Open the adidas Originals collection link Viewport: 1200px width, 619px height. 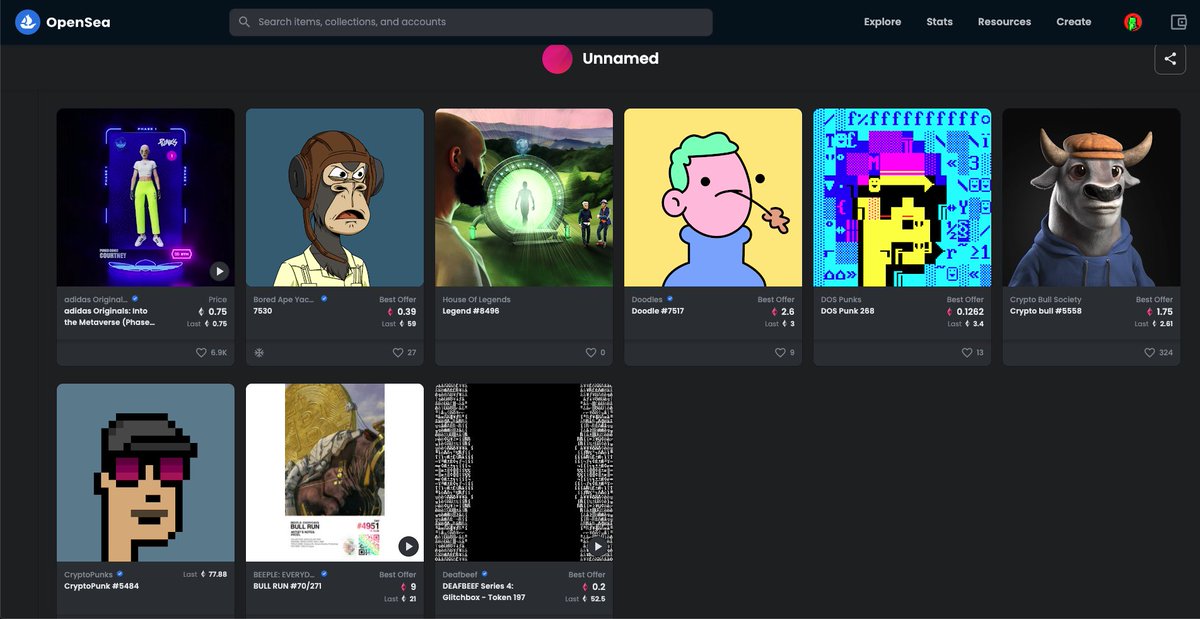[96, 299]
